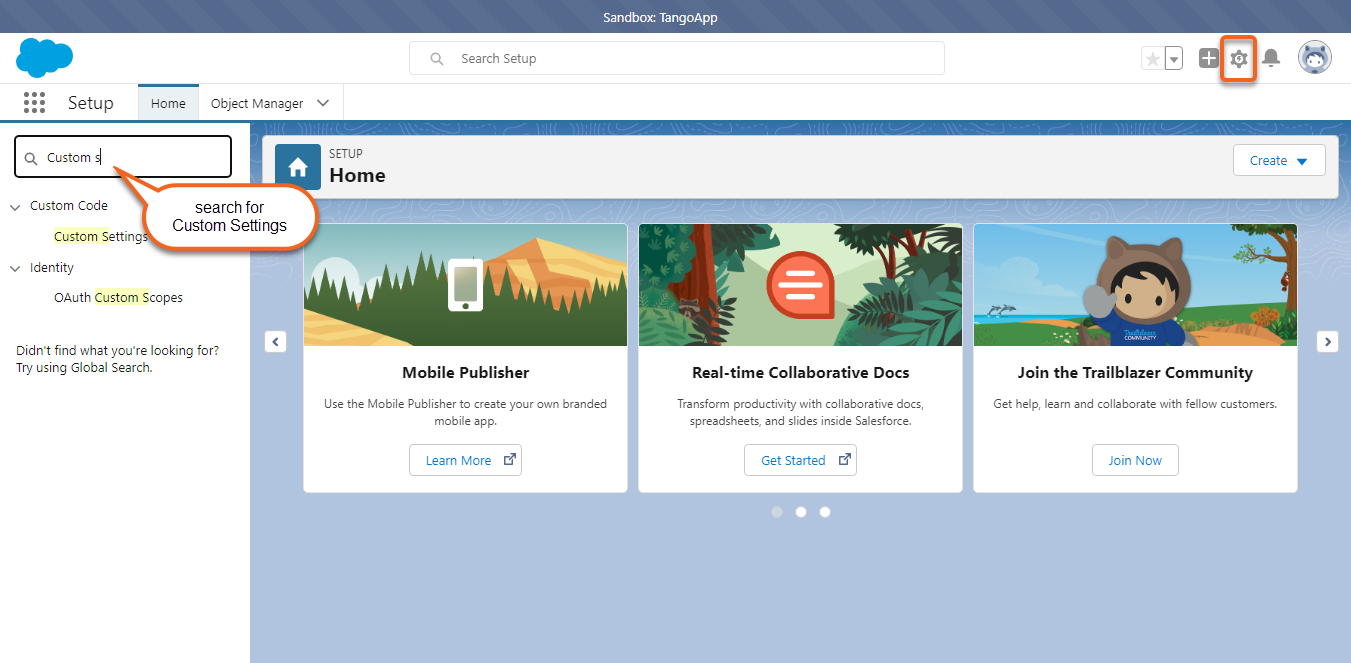Screen dimensions: 1351x663
Task: Click inside the Quick Find search field
Action: click(122, 156)
